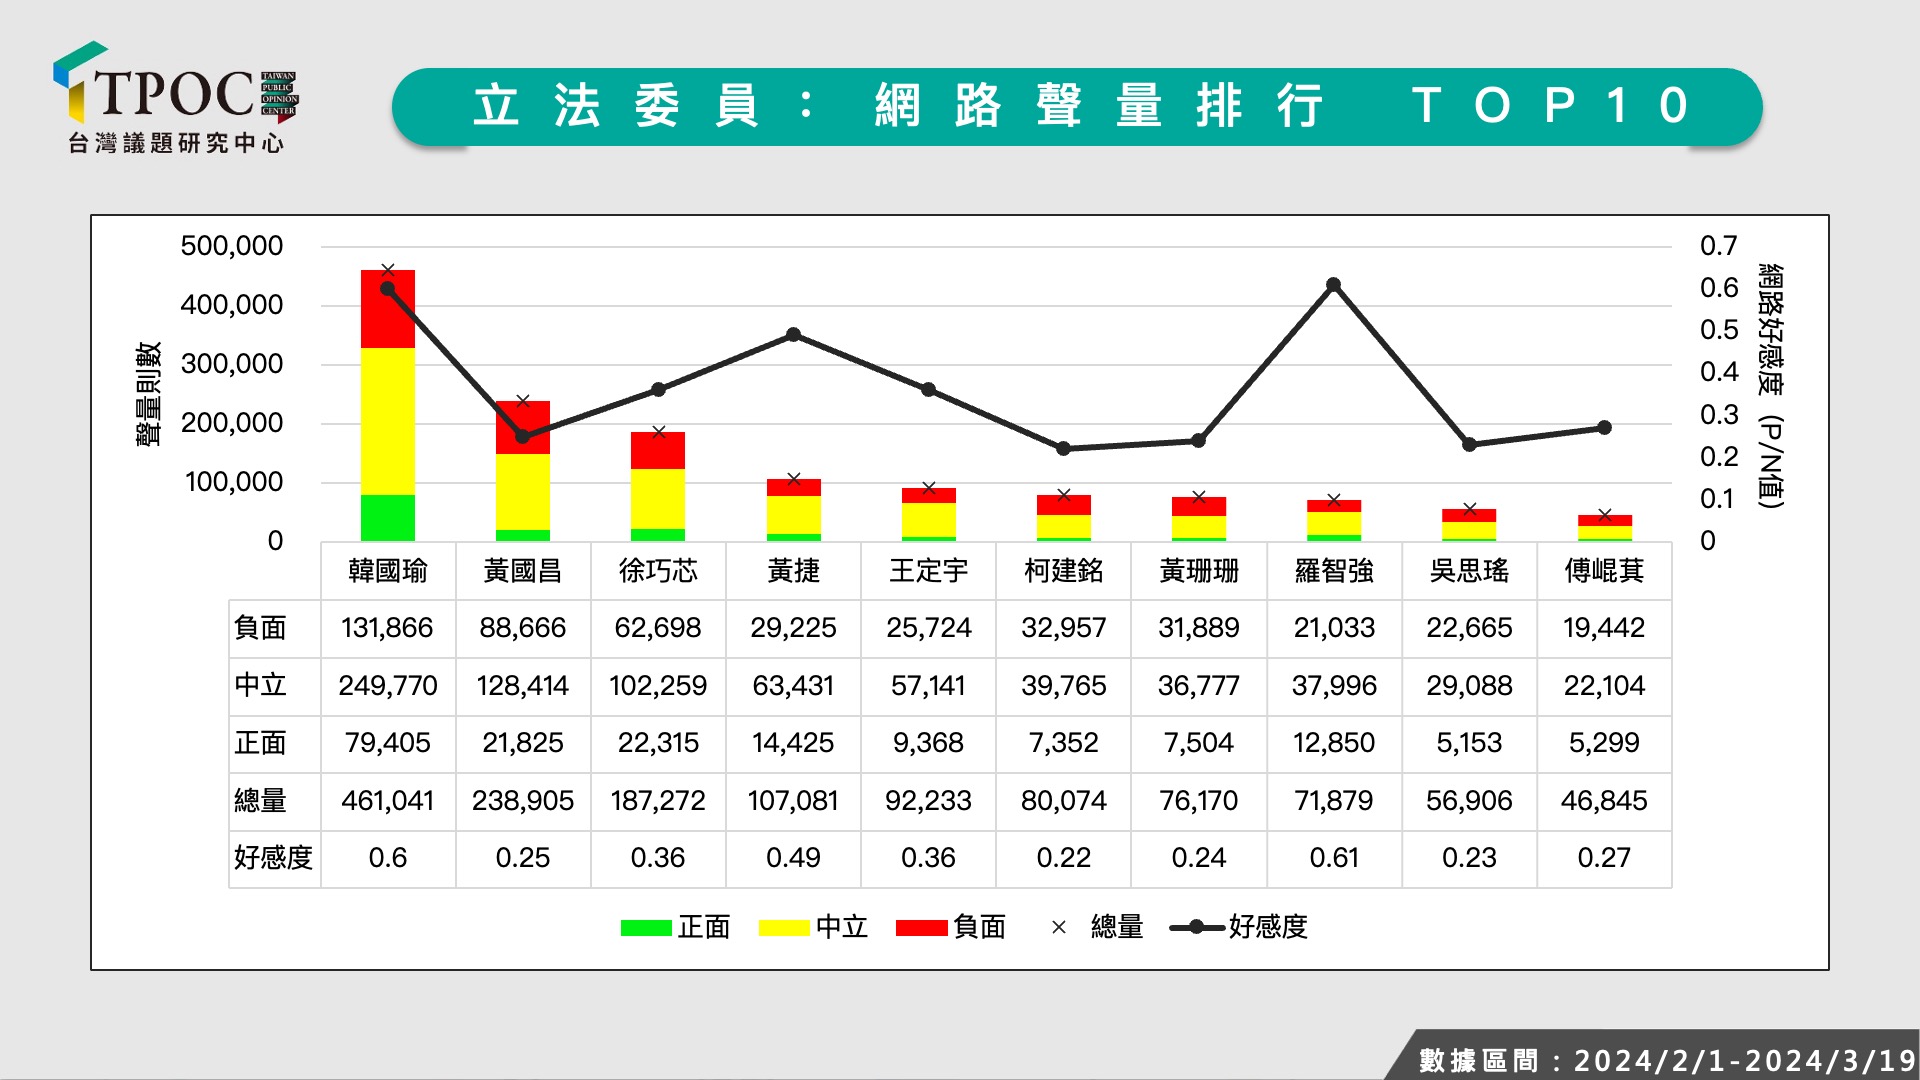This screenshot has width=1920, height=1080.
Task: Click the 黃國昌 column header
Action: (522, 571)
